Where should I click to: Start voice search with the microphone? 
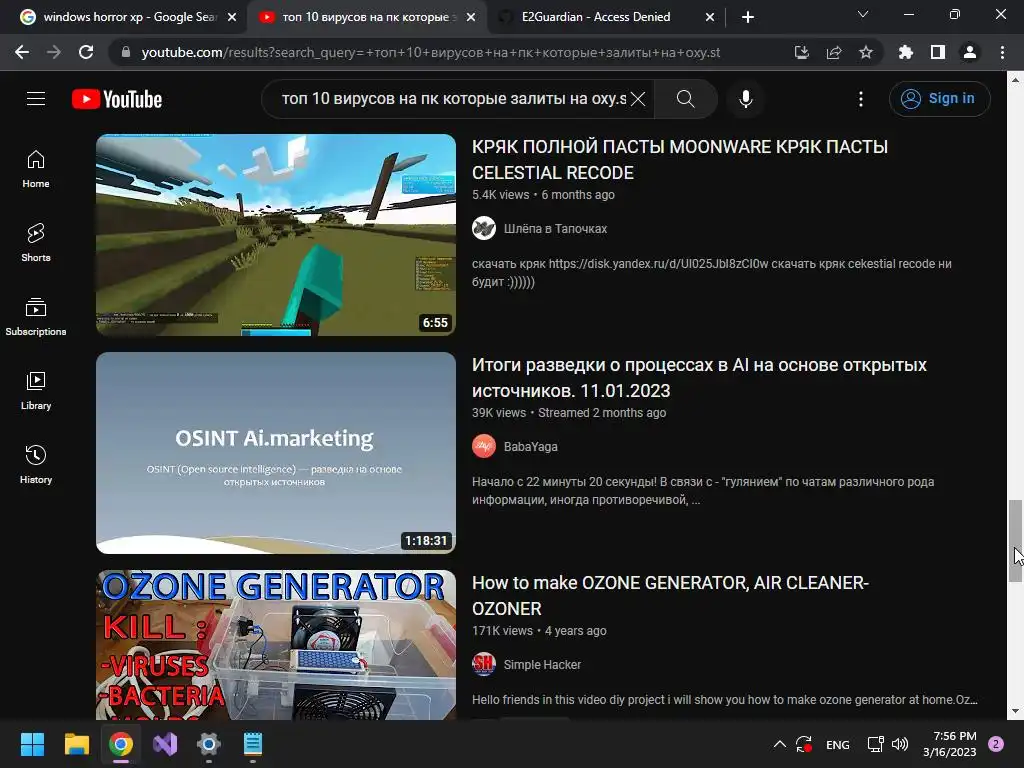[745, 99]
